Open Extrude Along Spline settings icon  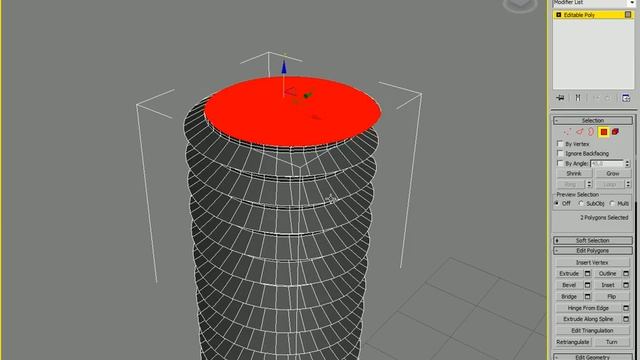coord(626,319)
